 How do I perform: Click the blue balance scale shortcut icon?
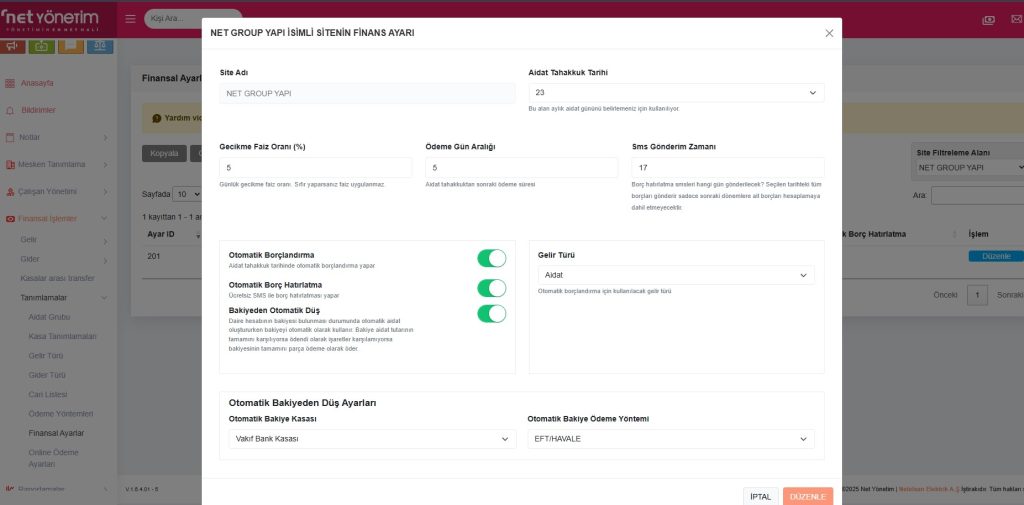click(99, 45)
